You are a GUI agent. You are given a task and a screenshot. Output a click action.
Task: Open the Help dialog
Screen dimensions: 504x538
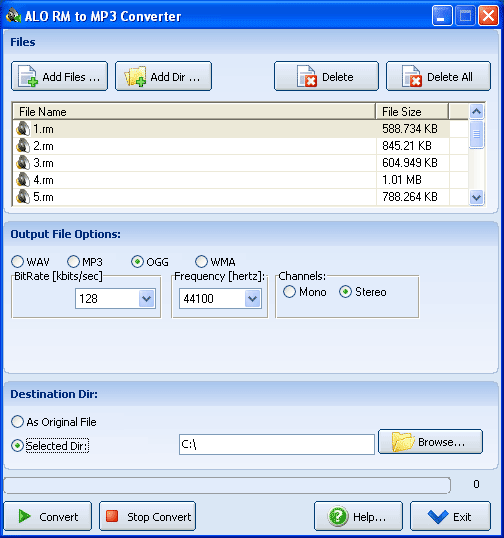point(358,516)
